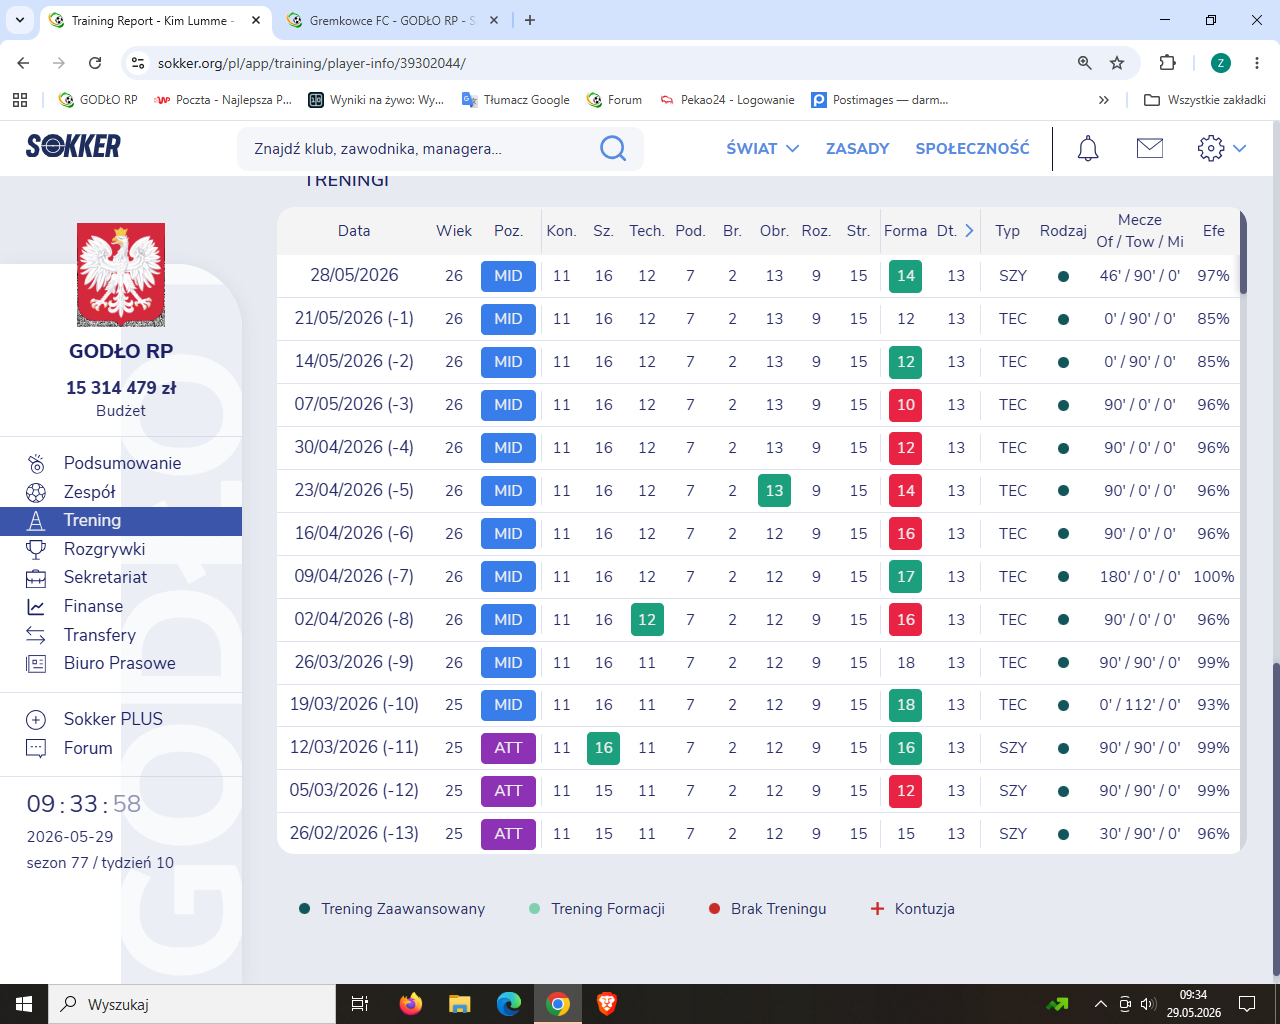Switch to Gremkowce FC - GODŁO RP tab

coord(392,20)
